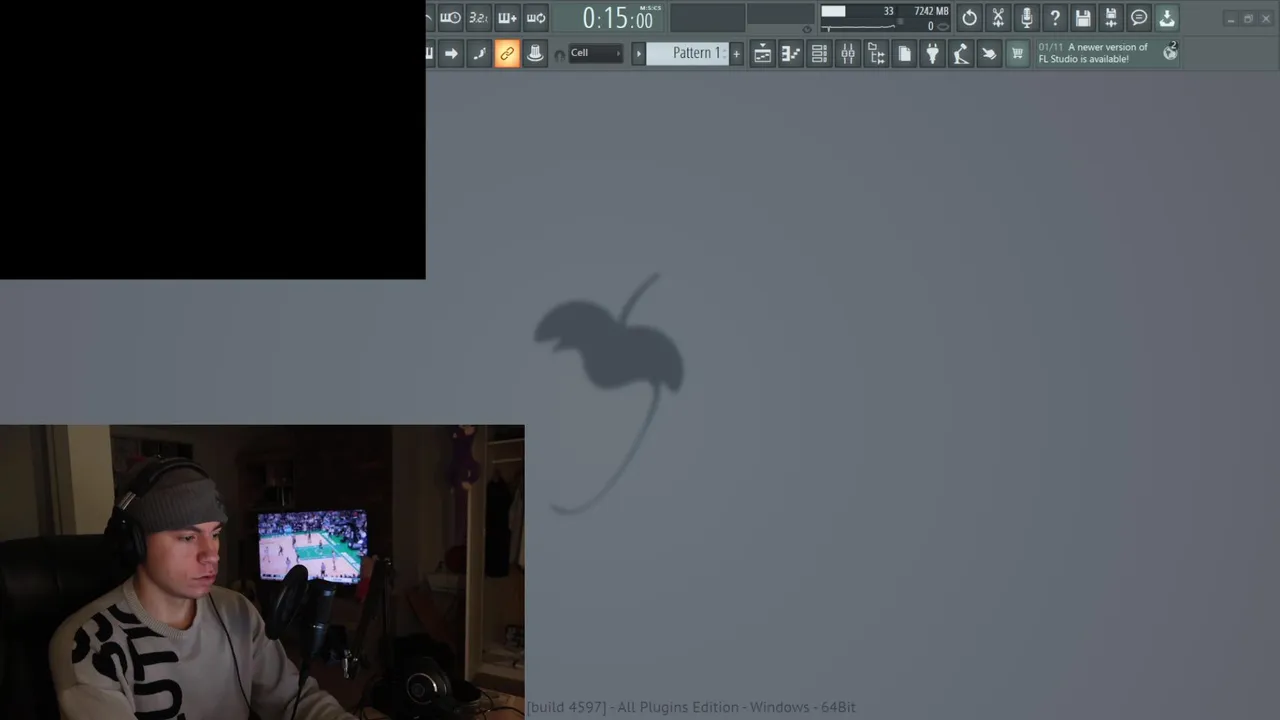This screenshot has height=720, width=1280.
Task: Open the Mixer view icon
Action: [848, 54]
